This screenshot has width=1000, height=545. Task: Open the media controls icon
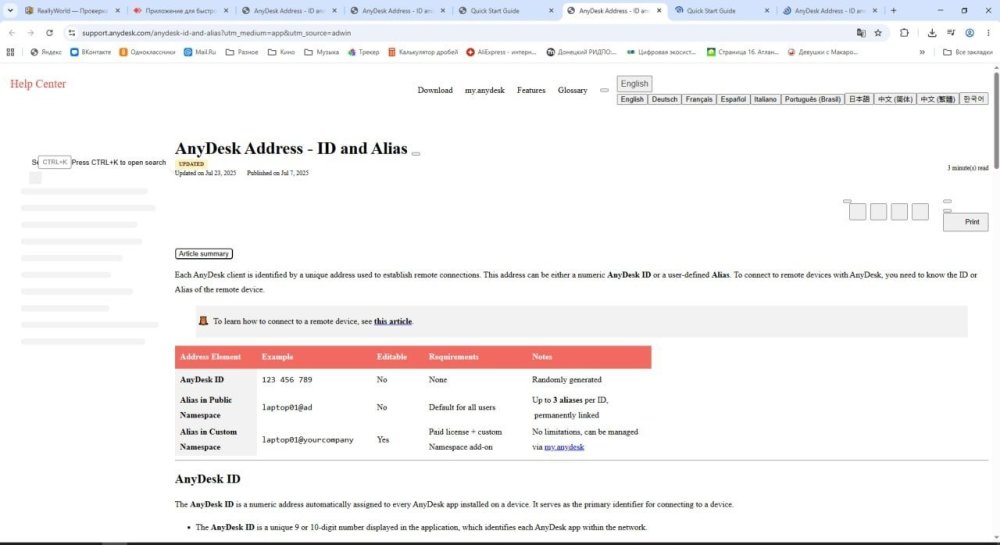coord(950,33)
